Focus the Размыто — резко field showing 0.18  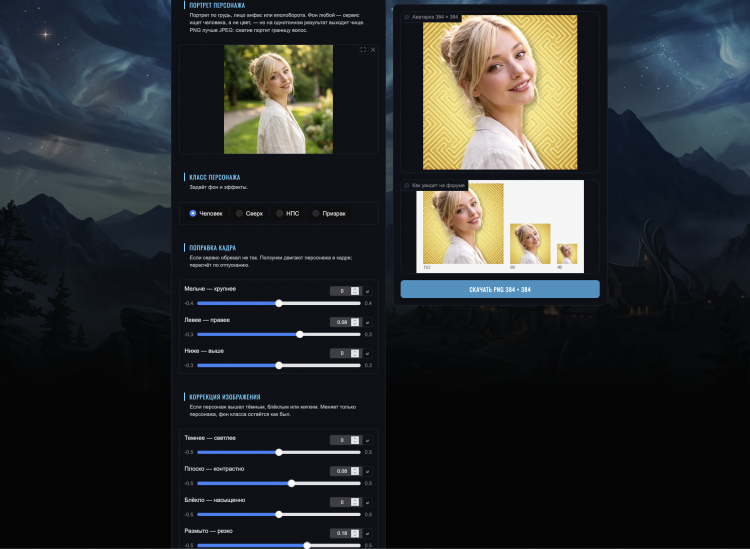[x=345, y=533]
